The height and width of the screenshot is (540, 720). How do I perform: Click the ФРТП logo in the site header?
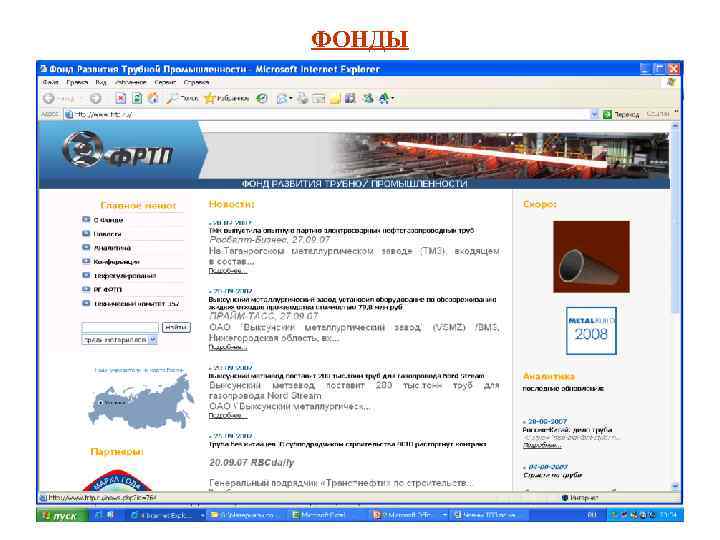[118, 150]
